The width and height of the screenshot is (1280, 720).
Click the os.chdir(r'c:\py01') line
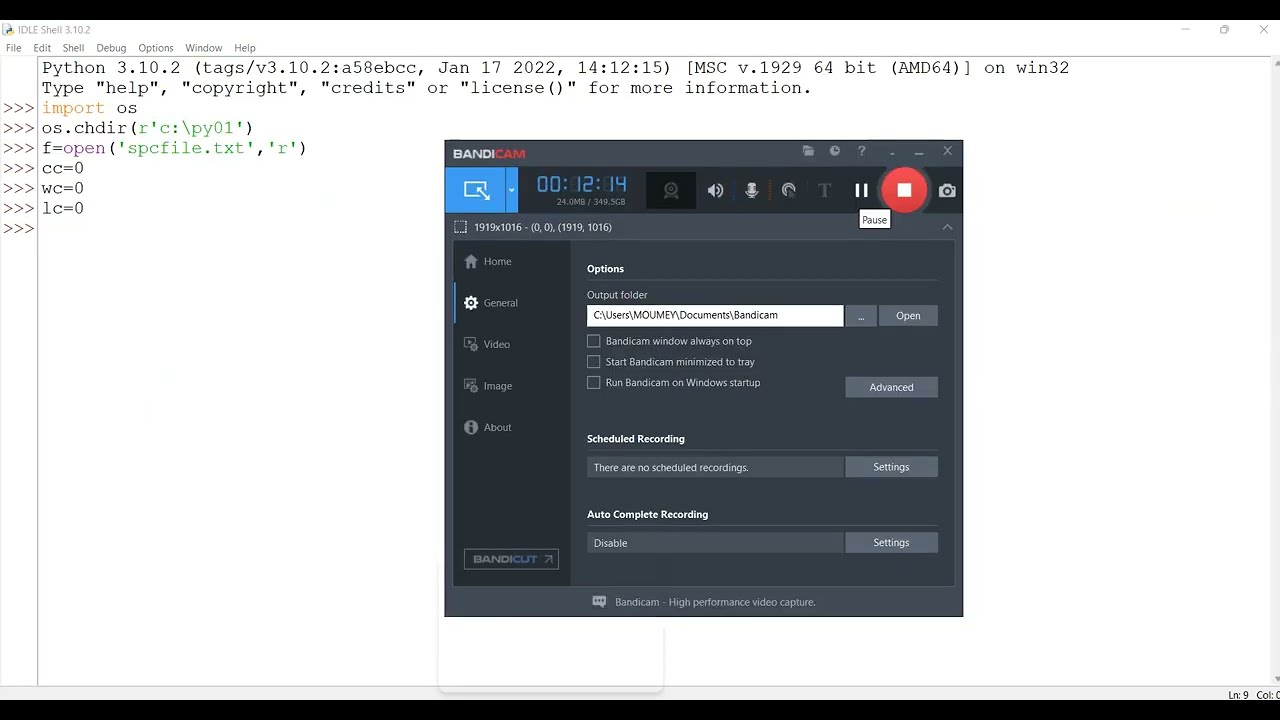[x=147, y=128]
